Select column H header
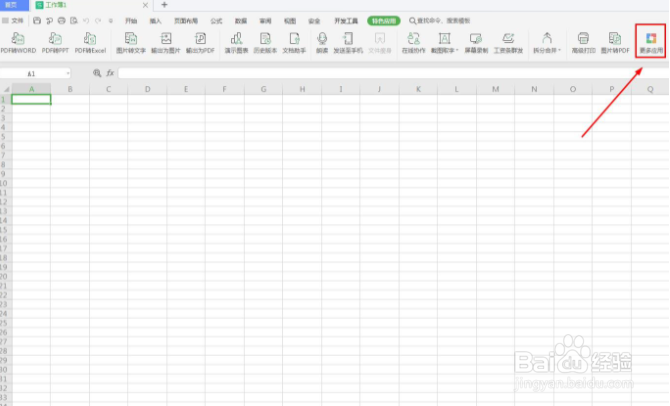The width and height of the screenshot is (670, 406). 302,89
